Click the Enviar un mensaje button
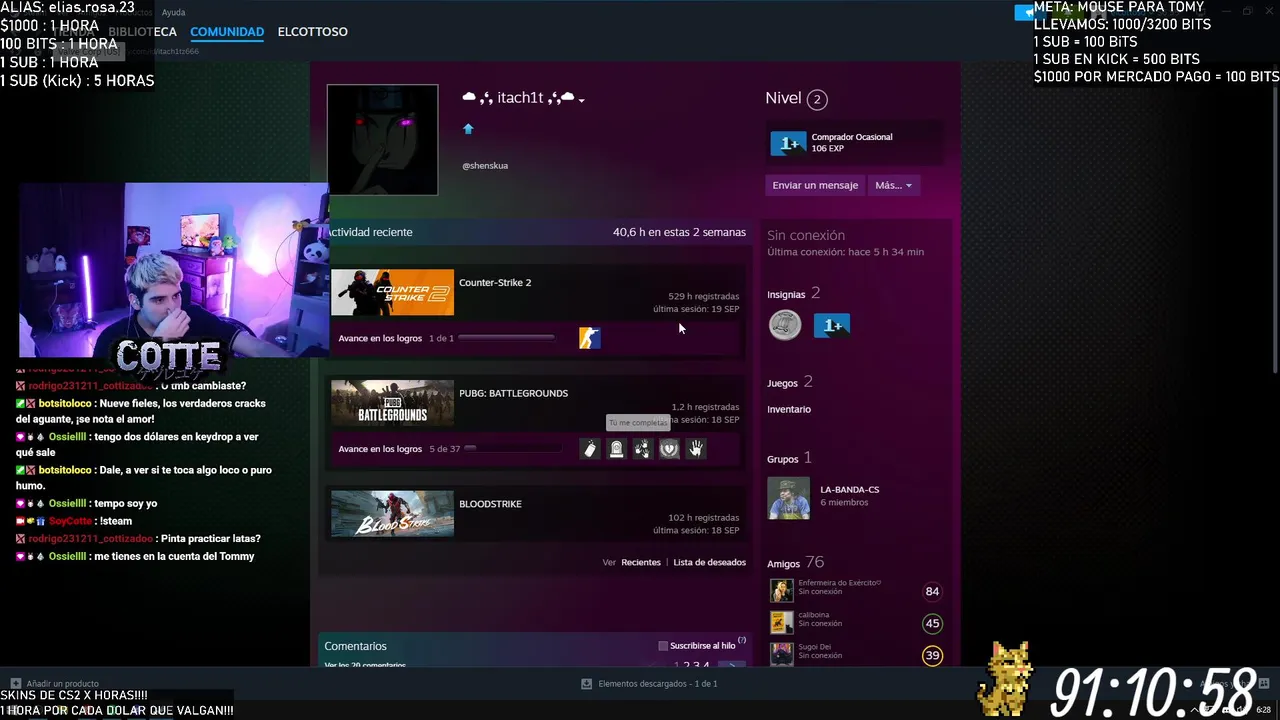The height and width of the screenshot is (720, 1280). click(815, 185)
